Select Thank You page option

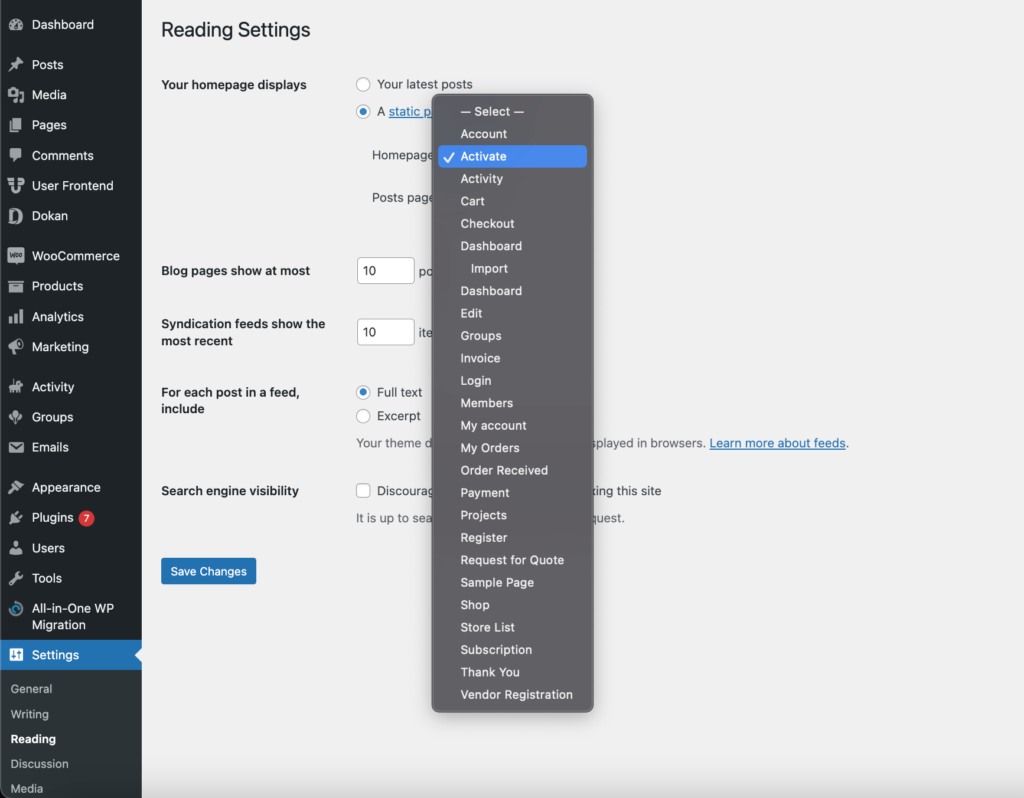513,673
